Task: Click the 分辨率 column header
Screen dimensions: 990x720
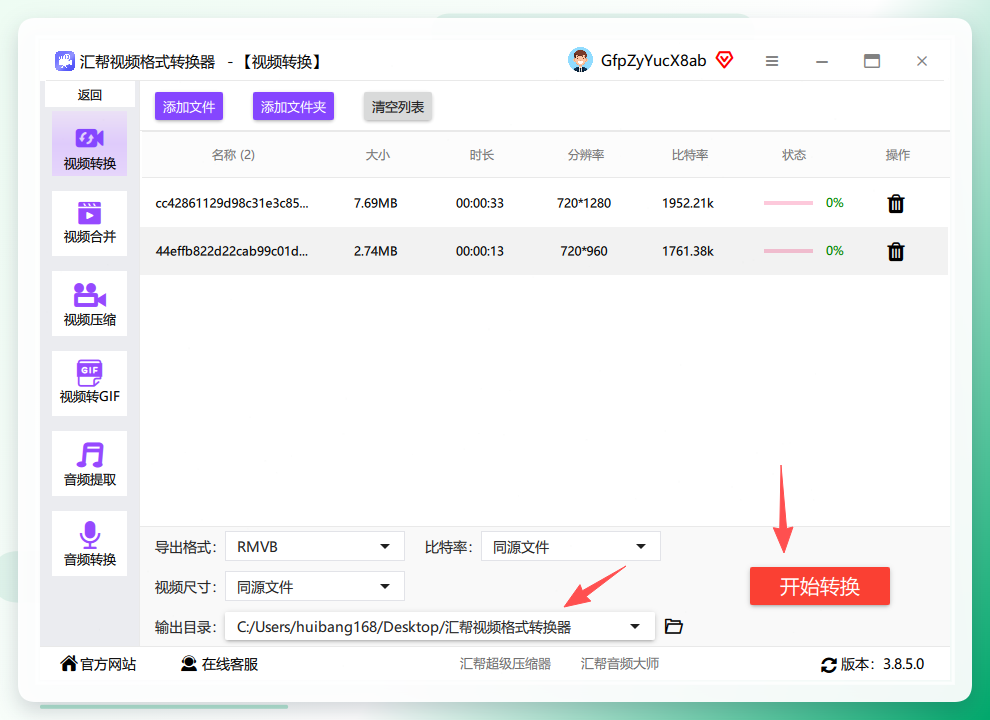Action: 585,155
